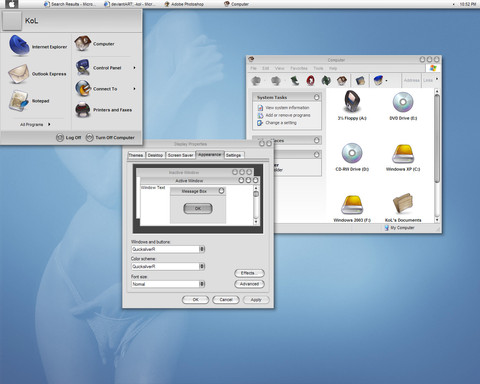Select the DVD Drive (E:) icon
Screen dimensions: 480x384
point(403,105)
